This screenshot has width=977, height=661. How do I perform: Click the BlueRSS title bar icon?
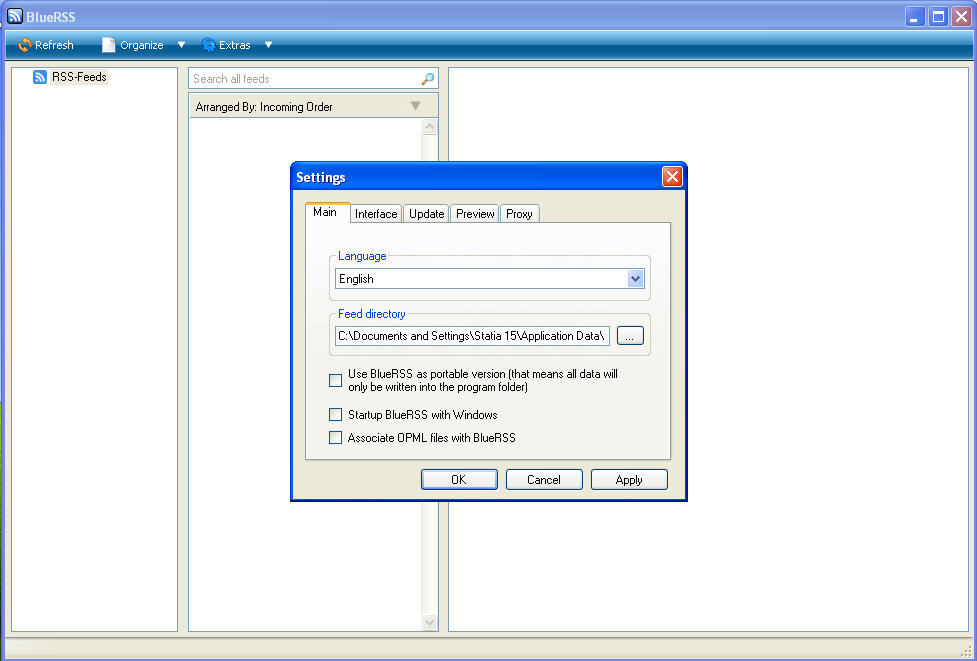[x=13, y=15]
